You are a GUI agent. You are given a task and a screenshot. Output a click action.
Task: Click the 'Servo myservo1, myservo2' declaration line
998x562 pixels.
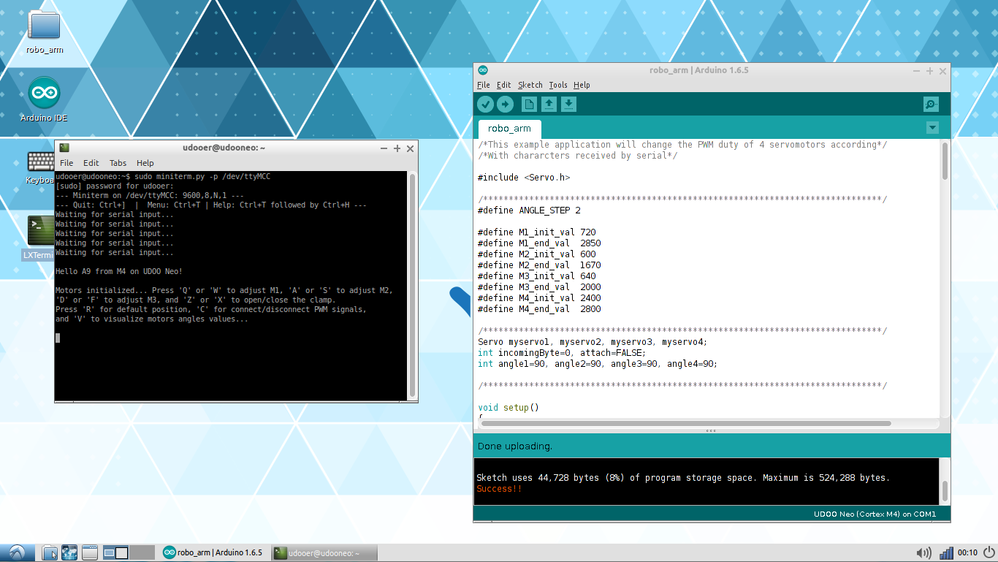click(593, 342)
